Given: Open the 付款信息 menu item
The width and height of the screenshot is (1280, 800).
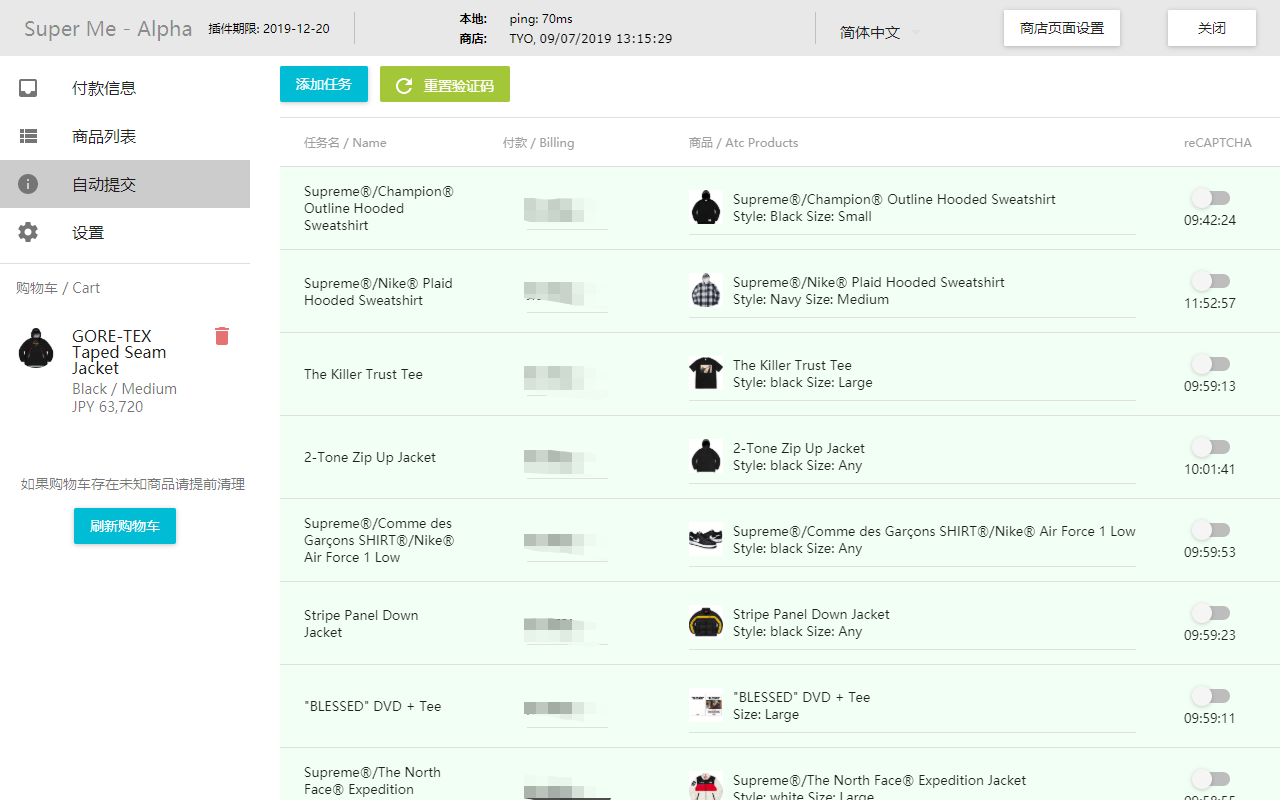Looking at the screenshot, I should pyautogui.click(x=125, y=88).
